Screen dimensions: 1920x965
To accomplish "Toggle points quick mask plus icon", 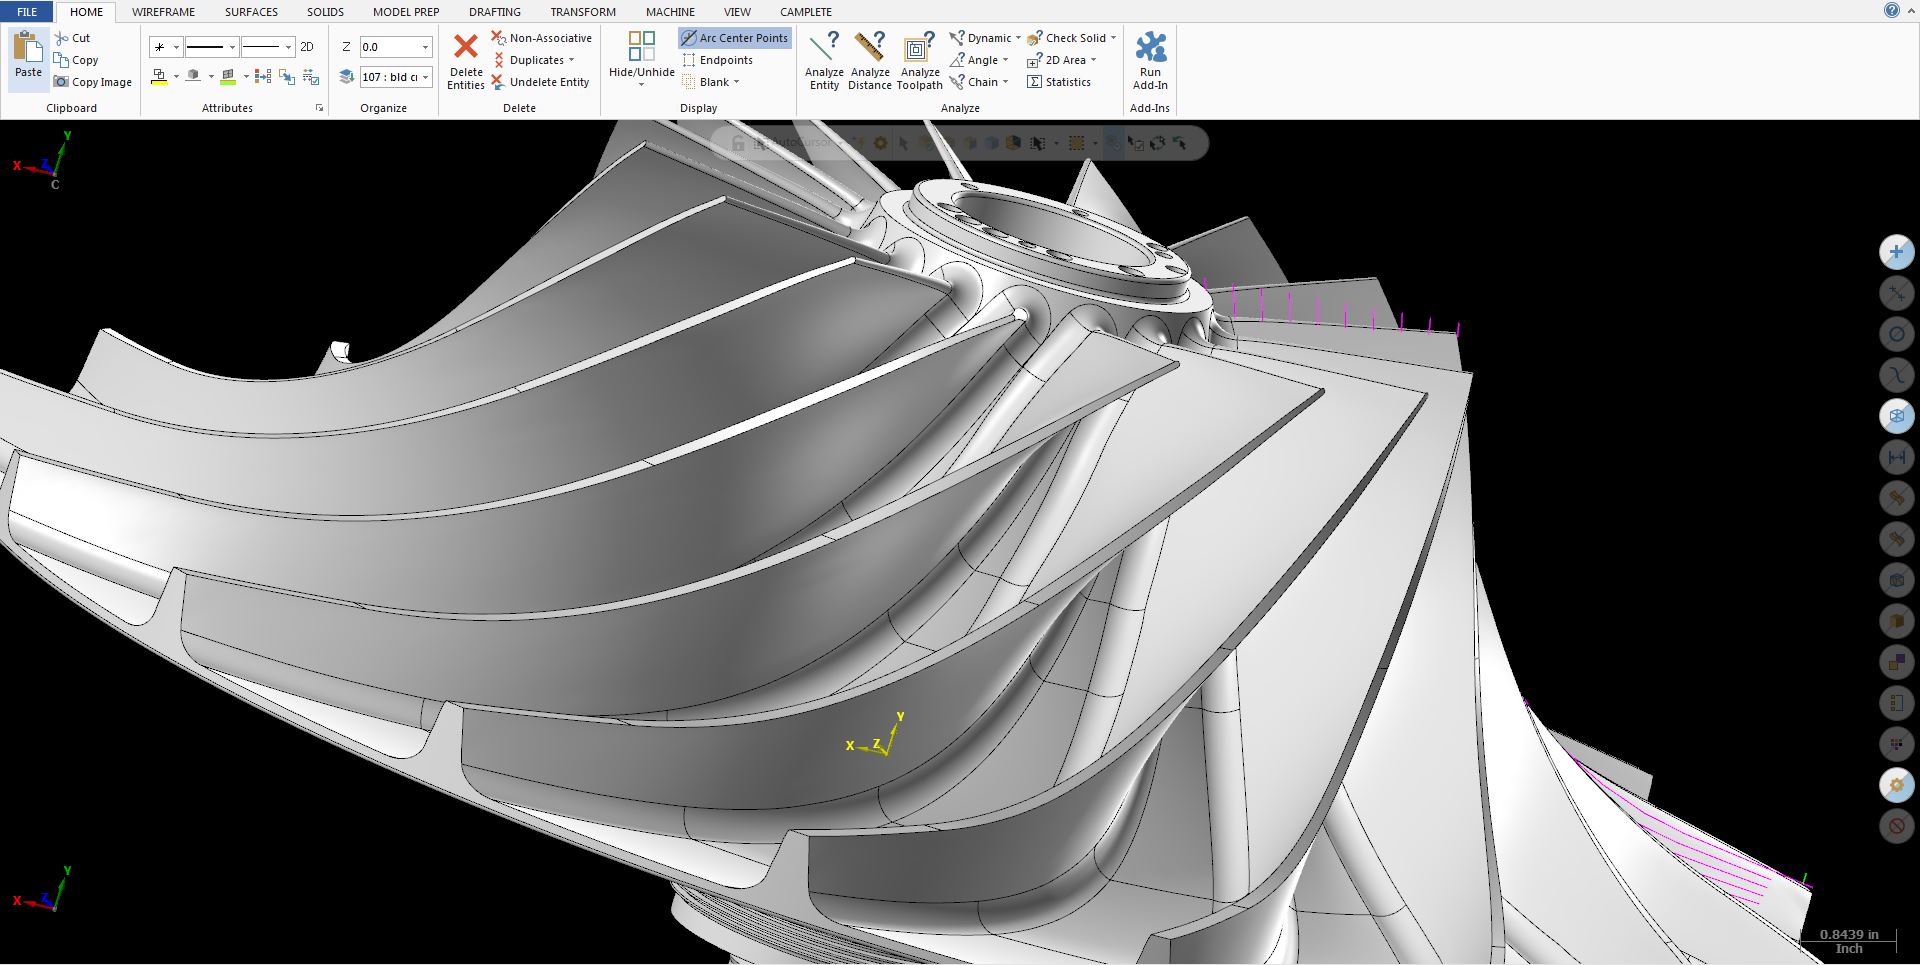I will 1896,252.
